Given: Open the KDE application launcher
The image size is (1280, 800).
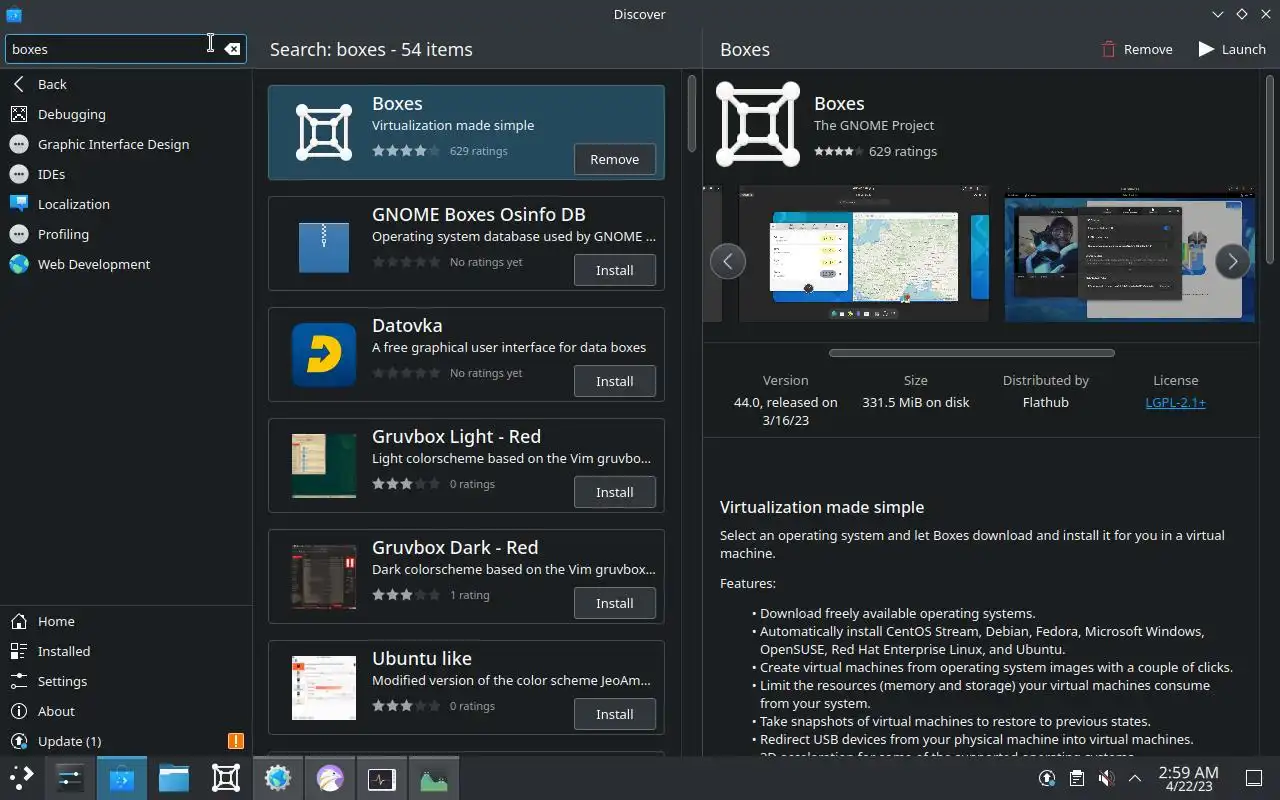Looking at the screenshot, I should tap(22, 778).
